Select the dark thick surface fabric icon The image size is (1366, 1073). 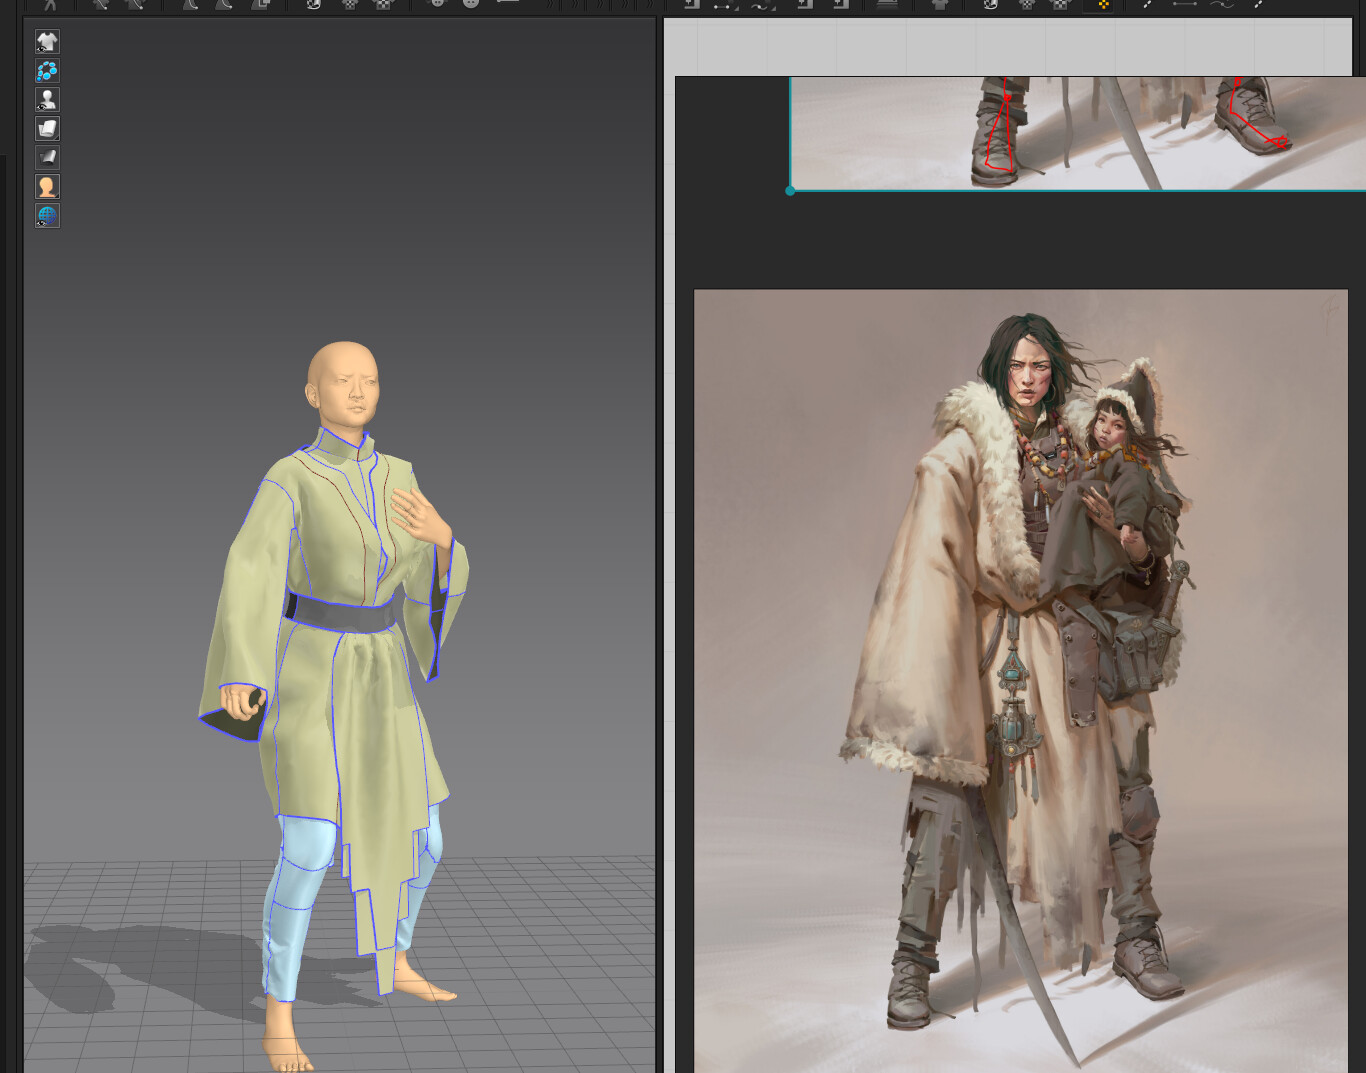[47, 157]
